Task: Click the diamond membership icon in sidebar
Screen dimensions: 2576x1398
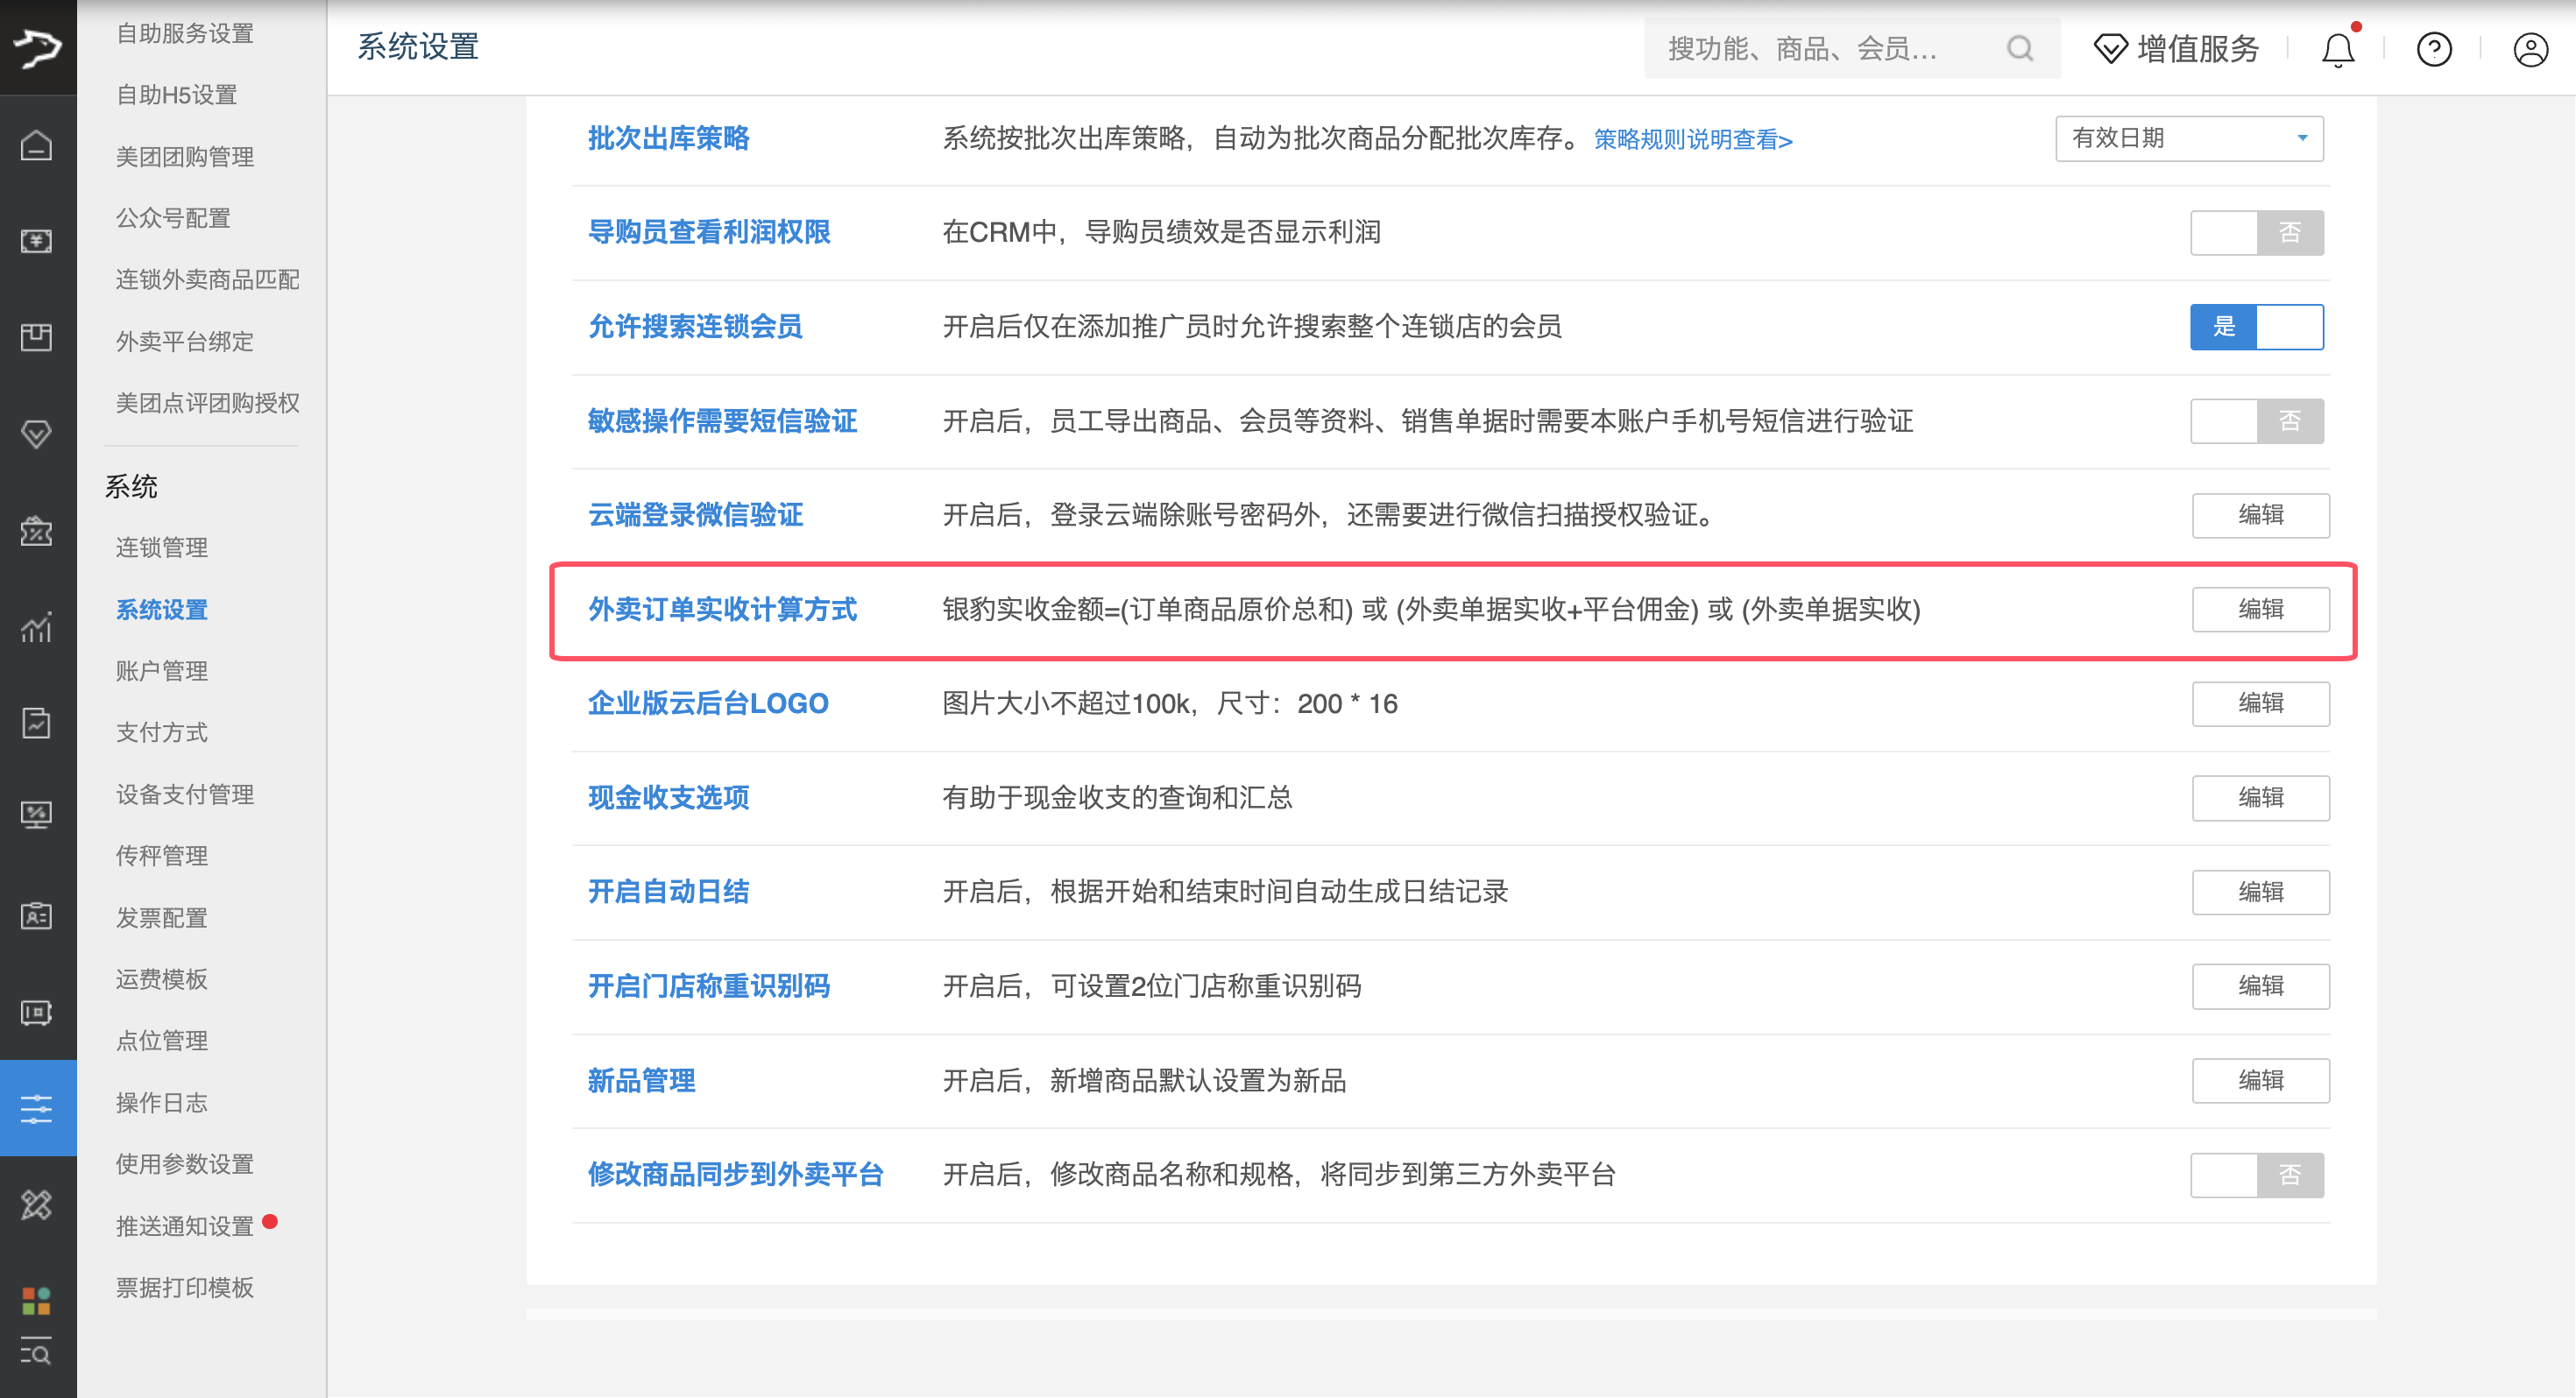Action: point(37,434)
